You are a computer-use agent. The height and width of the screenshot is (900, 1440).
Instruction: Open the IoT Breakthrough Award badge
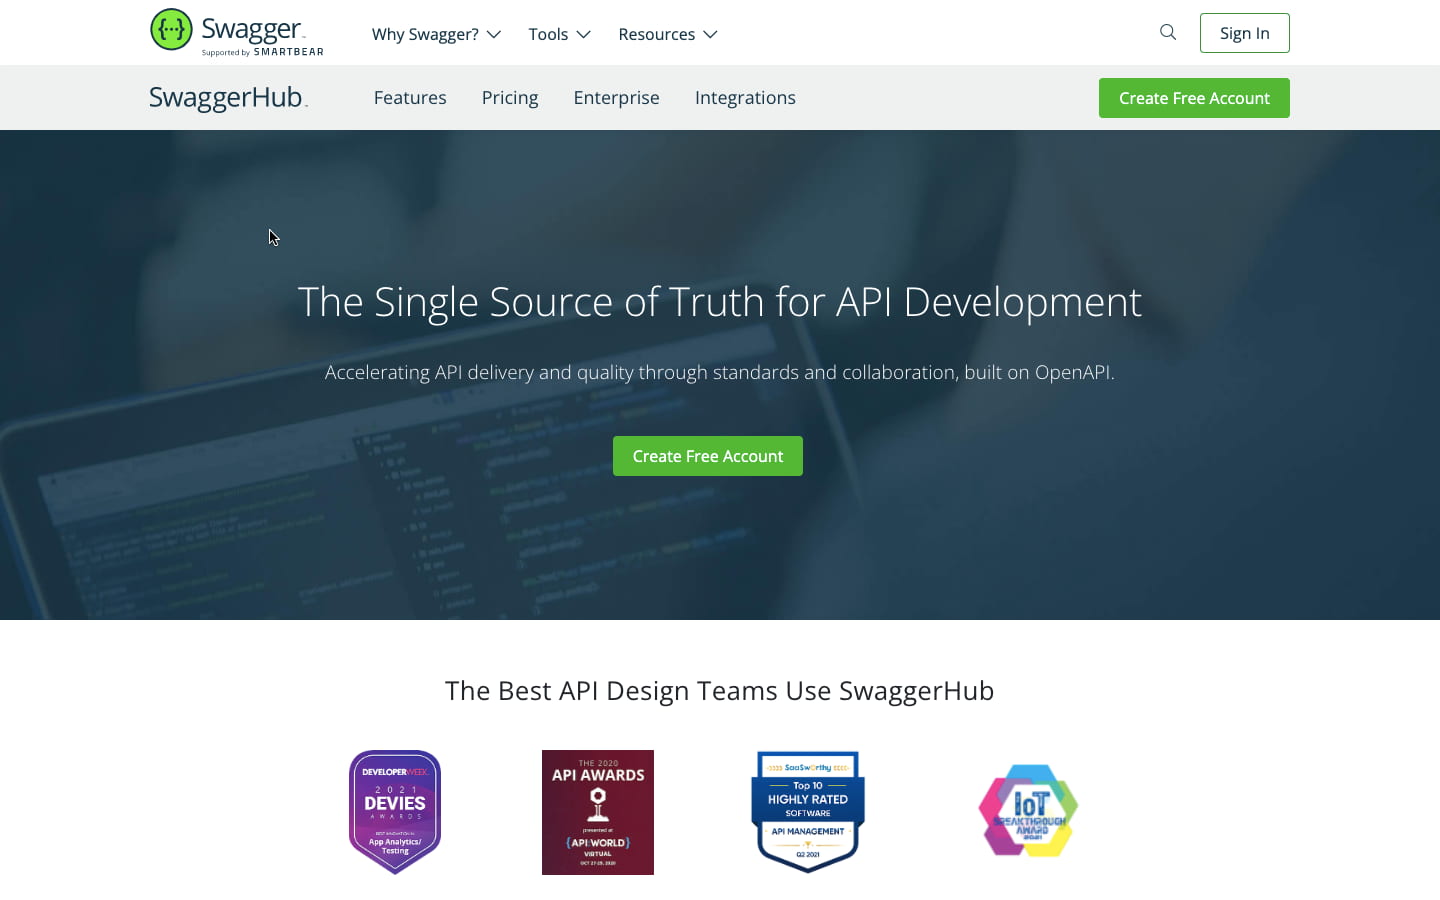[x=1028, y=811]
